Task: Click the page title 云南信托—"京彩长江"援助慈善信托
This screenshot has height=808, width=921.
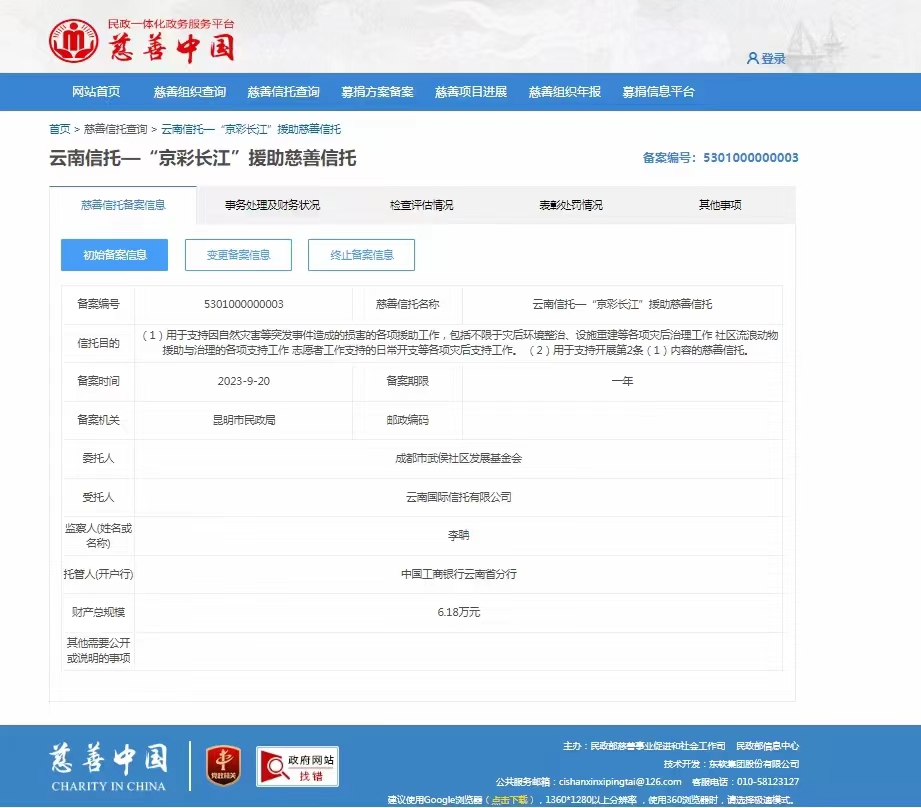Action: pos(203,158)
